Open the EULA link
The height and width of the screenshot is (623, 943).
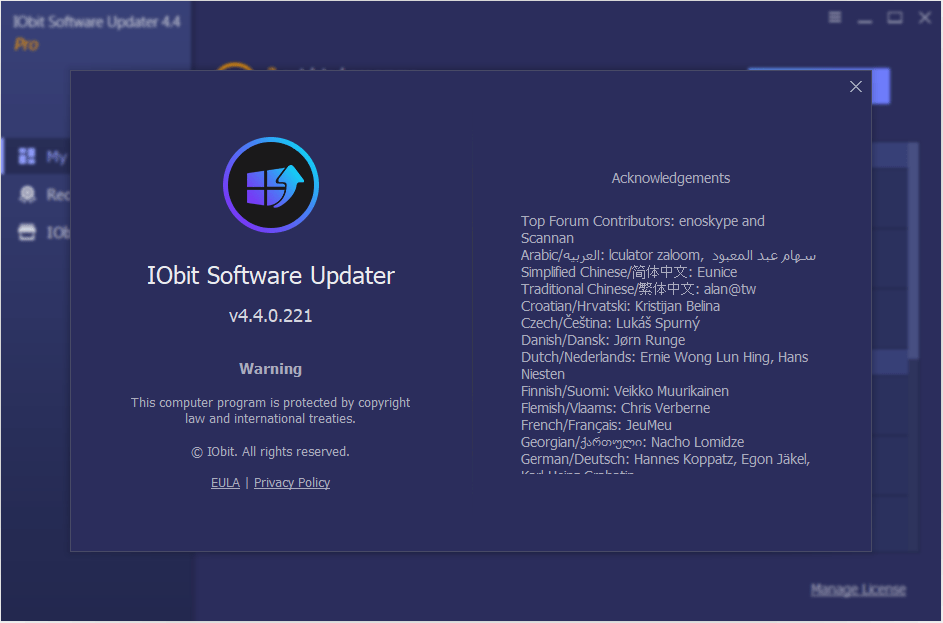click(x=225, y=483)
